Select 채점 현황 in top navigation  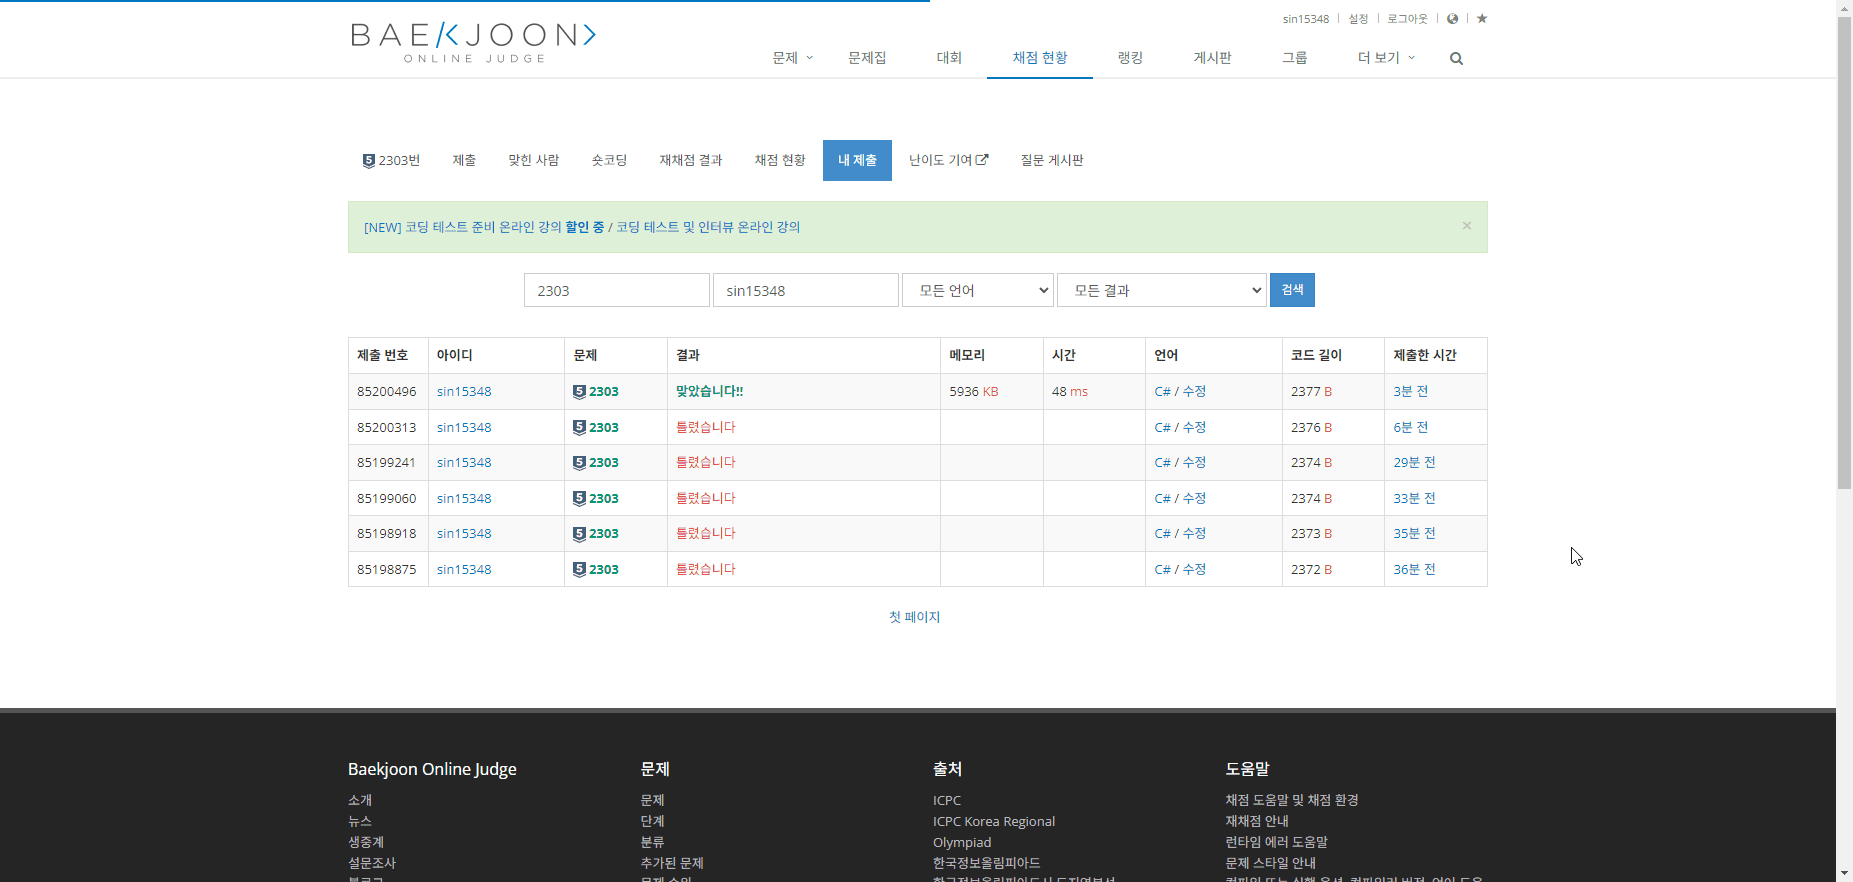[x=1040, y=58]
